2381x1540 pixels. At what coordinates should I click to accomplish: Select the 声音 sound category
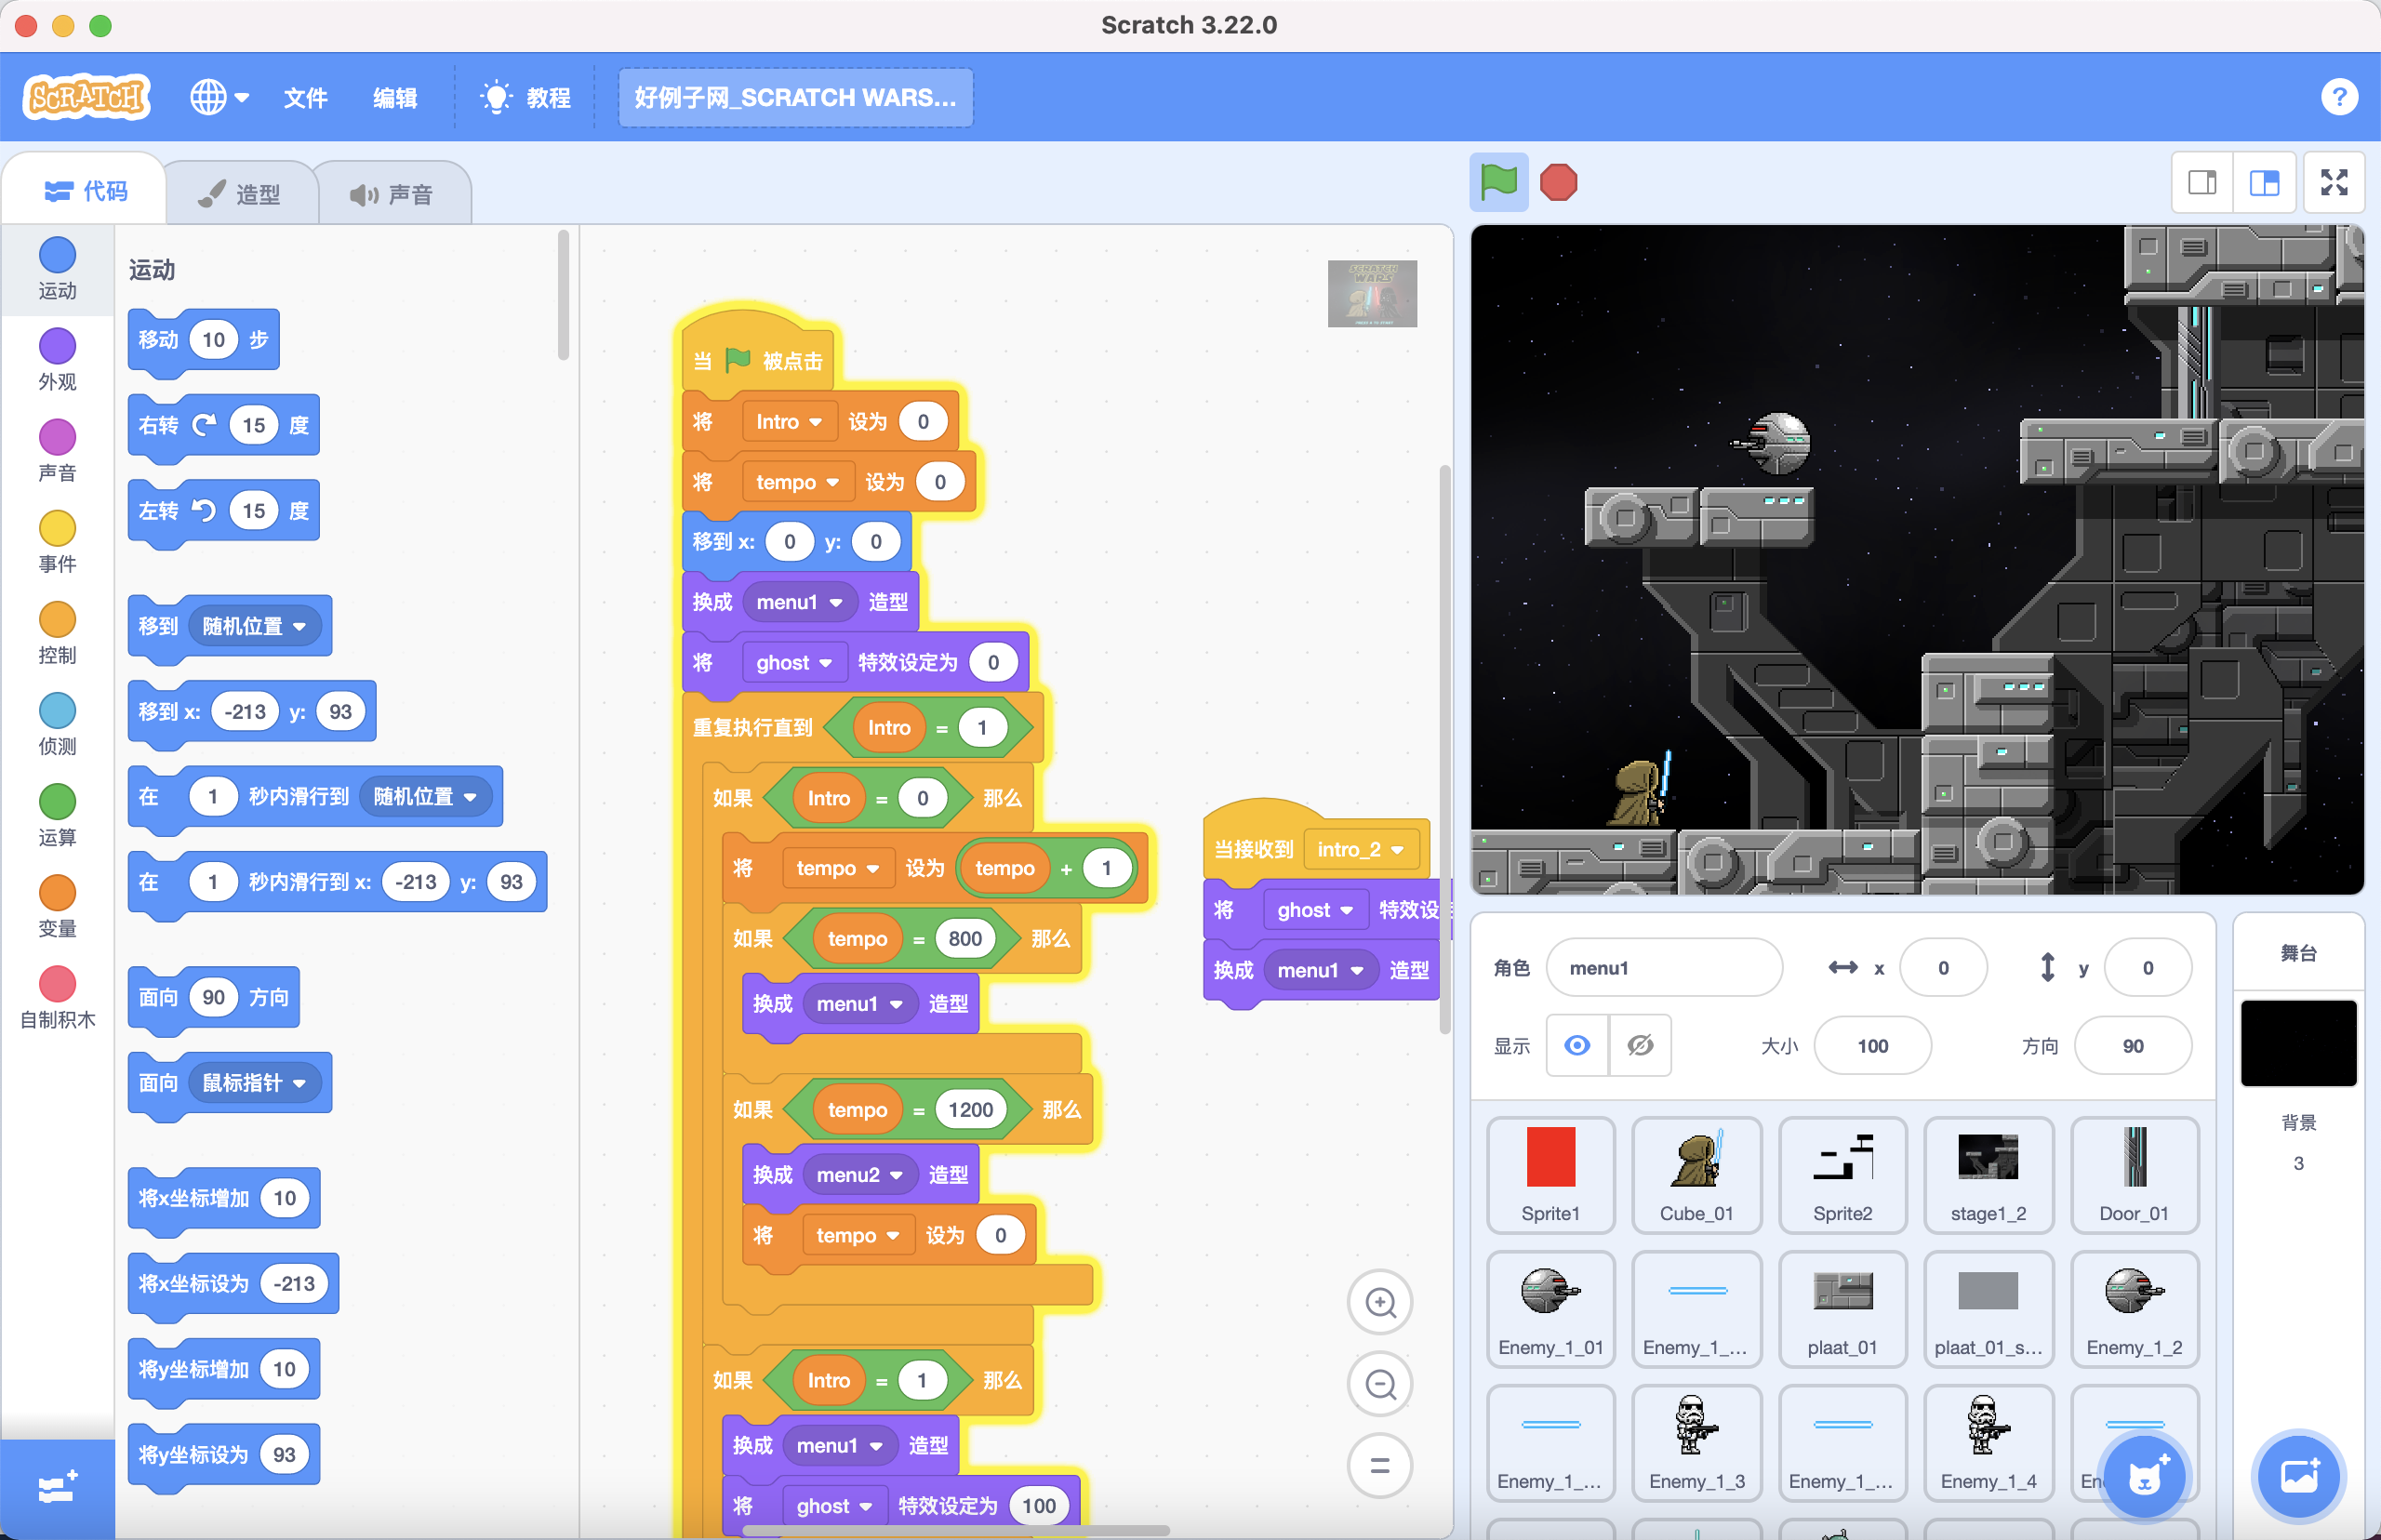pyautogui.click(x=57, y=451)
